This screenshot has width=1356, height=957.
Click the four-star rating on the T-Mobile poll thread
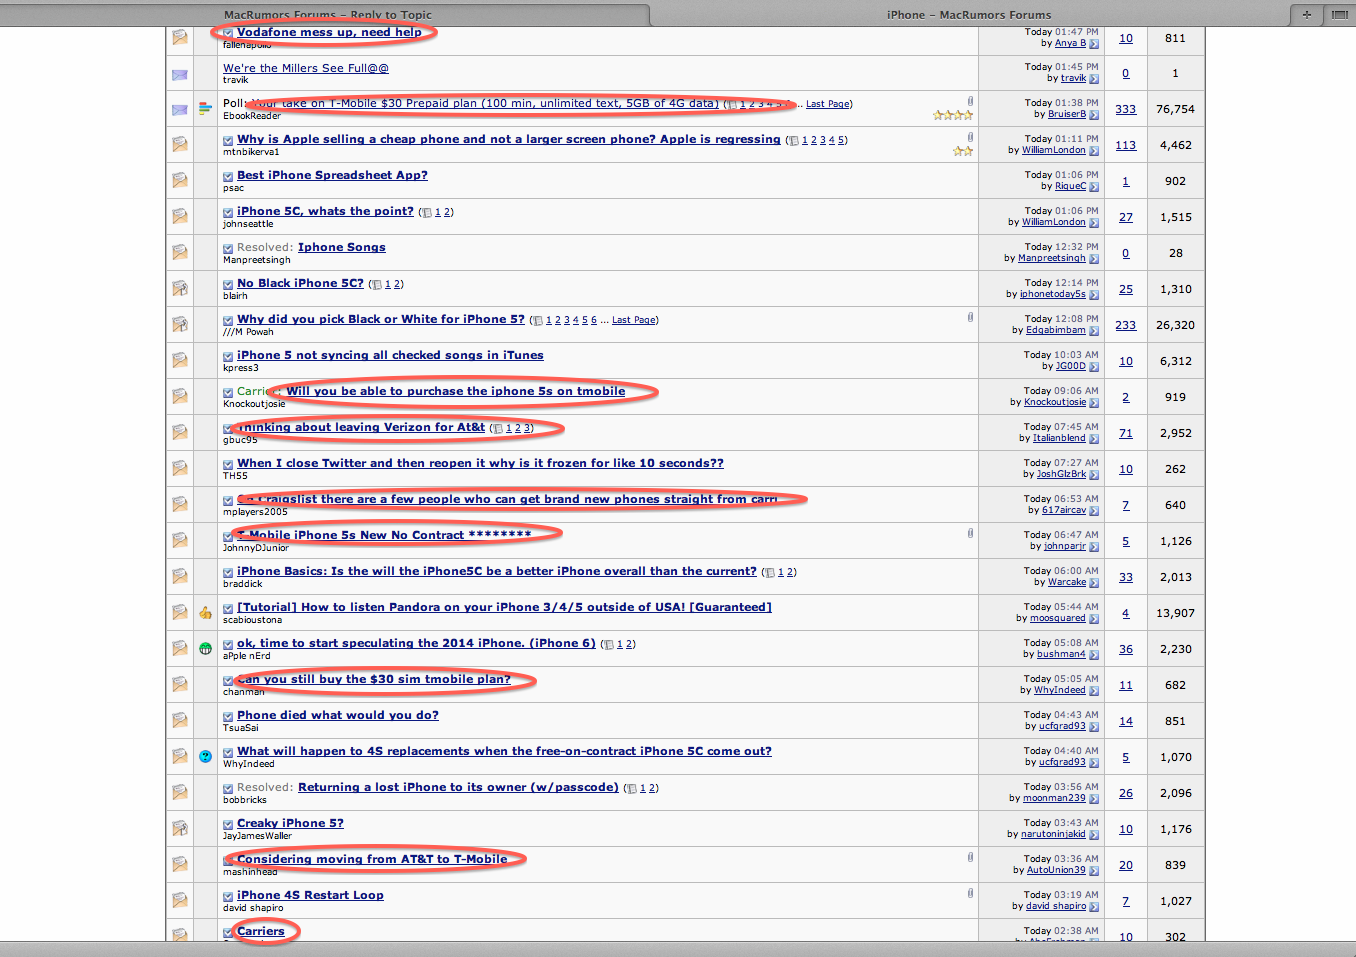[953, 115]
